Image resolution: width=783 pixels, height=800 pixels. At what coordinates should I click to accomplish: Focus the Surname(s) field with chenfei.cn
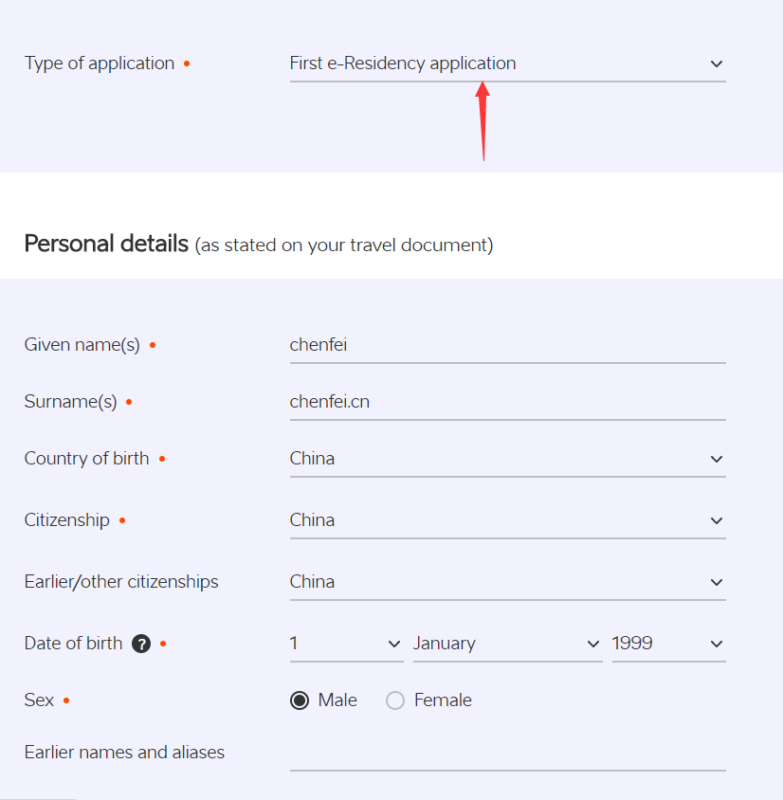pyautogui.click(x=508, y=402)
